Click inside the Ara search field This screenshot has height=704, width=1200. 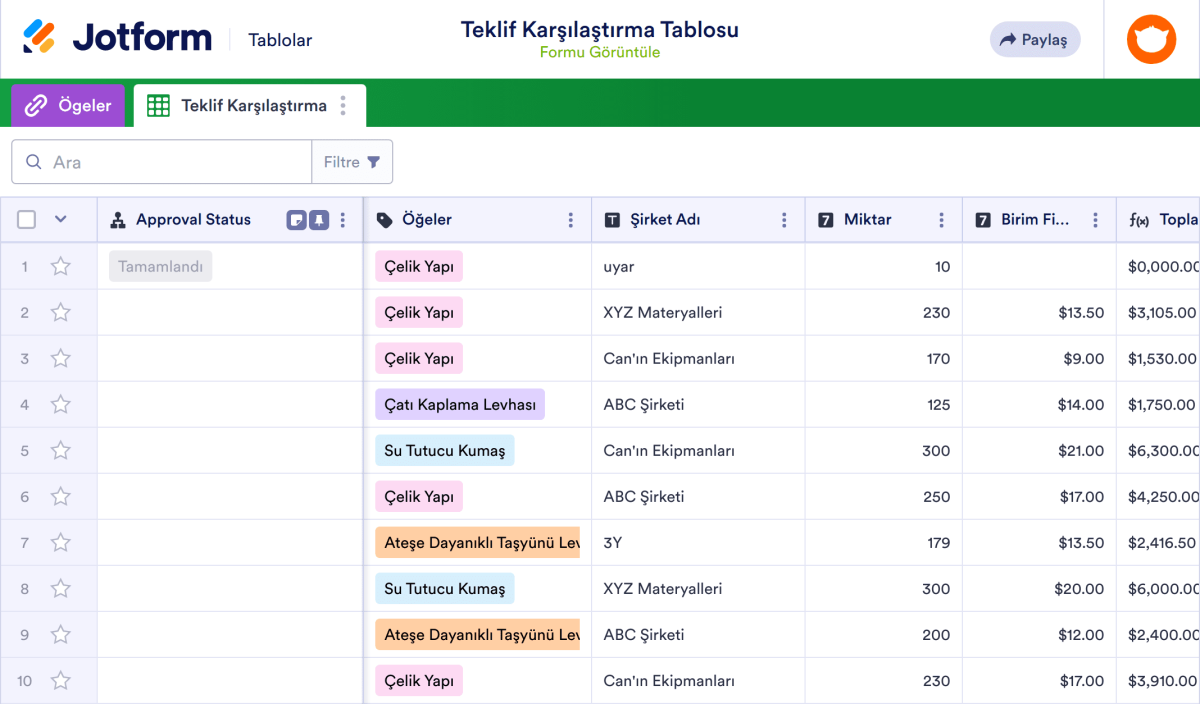pos(160,161)
